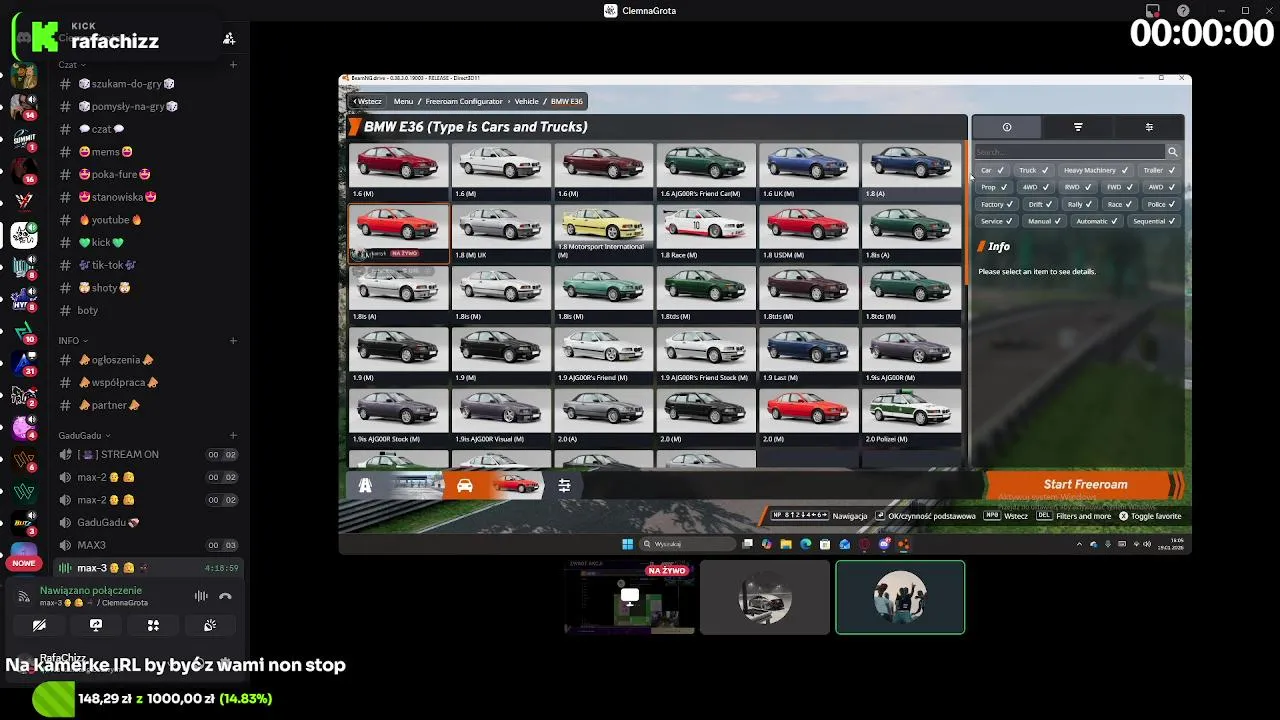Screen dimensions: 1280x720
Task: Go to Vehicle breadcrumb
Action: coord(526,101)
